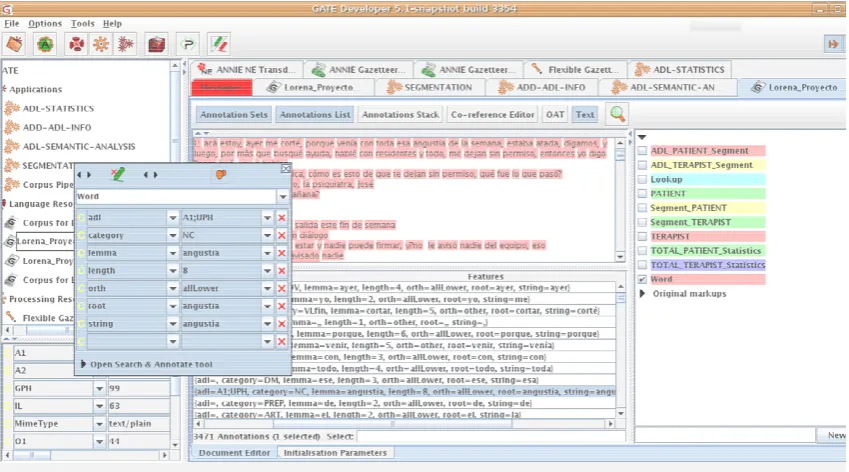Switch to the ADL-STATISTICS tab
The image size is (849, 472).
[679, 69]
